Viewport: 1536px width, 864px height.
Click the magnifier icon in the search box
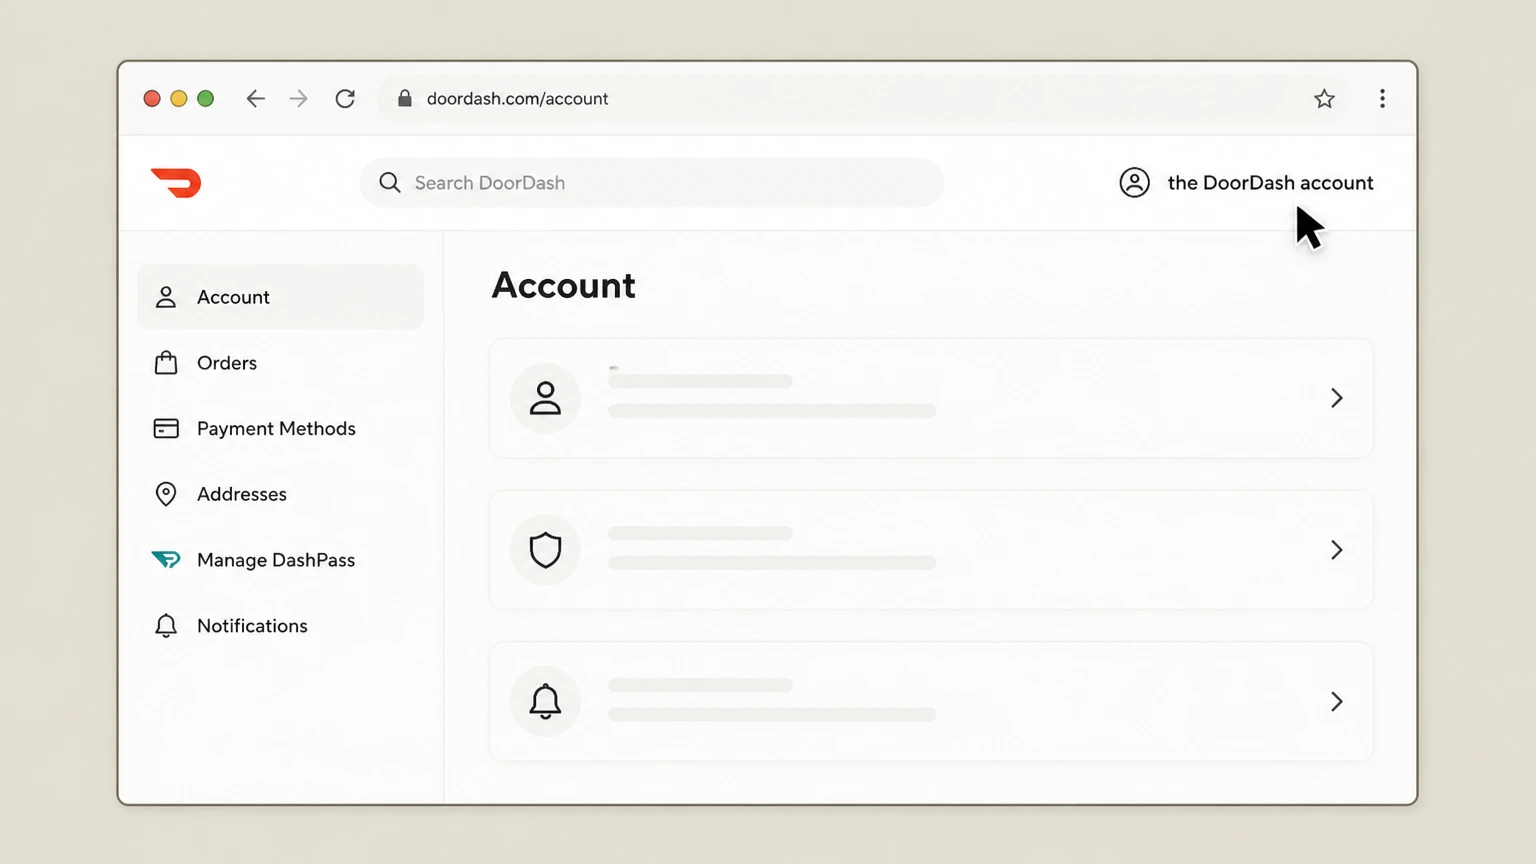click(x=390, y=183)
